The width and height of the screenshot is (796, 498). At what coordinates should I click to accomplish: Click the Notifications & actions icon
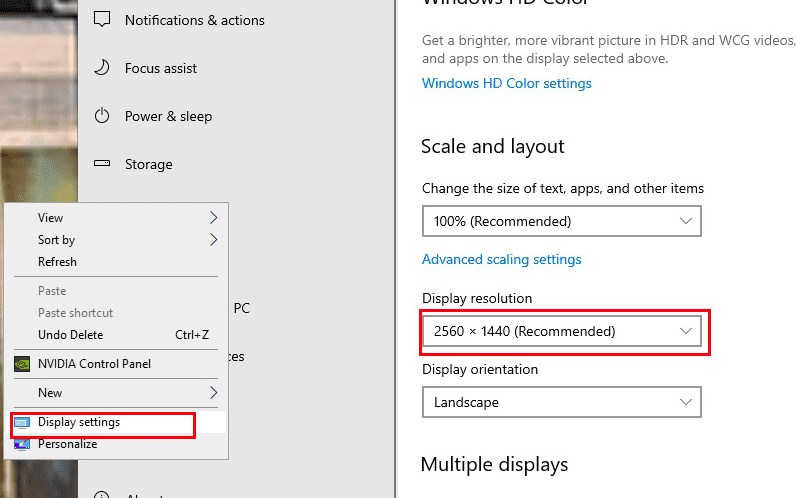[x=101, y=20]
